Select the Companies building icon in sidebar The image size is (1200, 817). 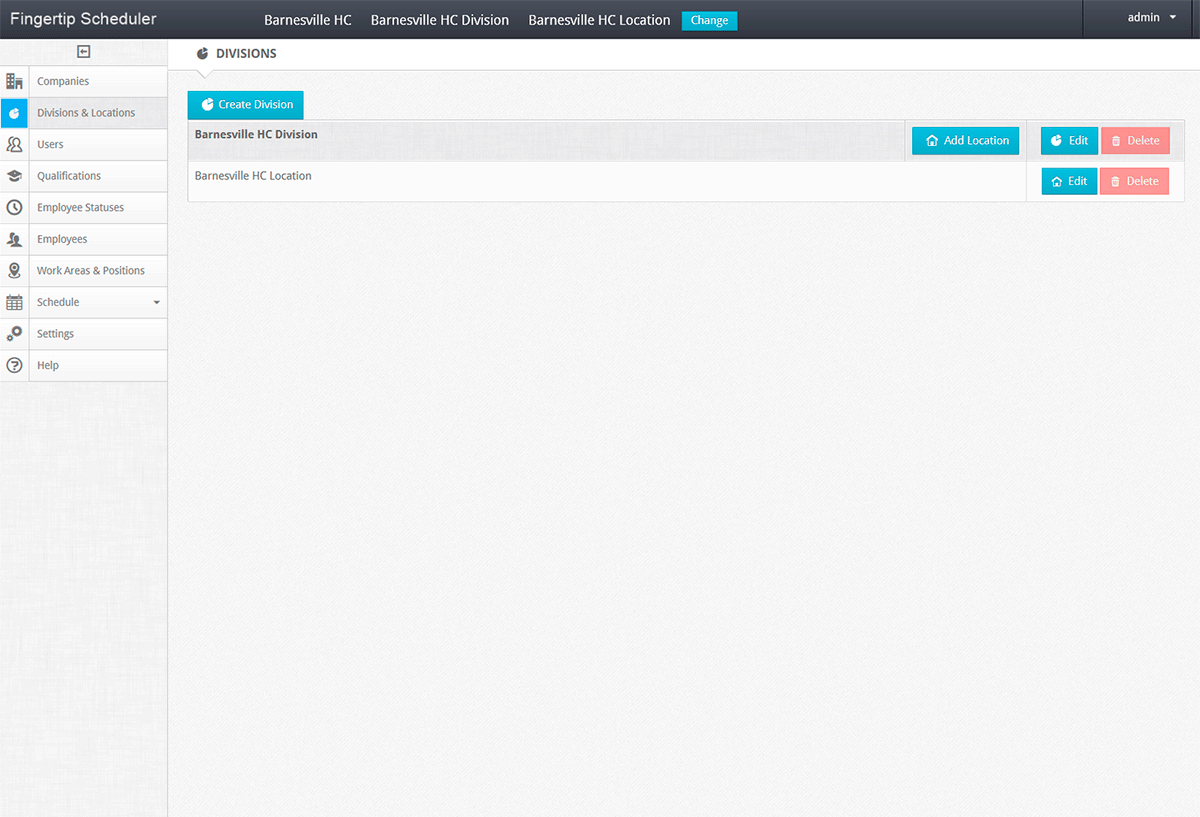(14, 81)
